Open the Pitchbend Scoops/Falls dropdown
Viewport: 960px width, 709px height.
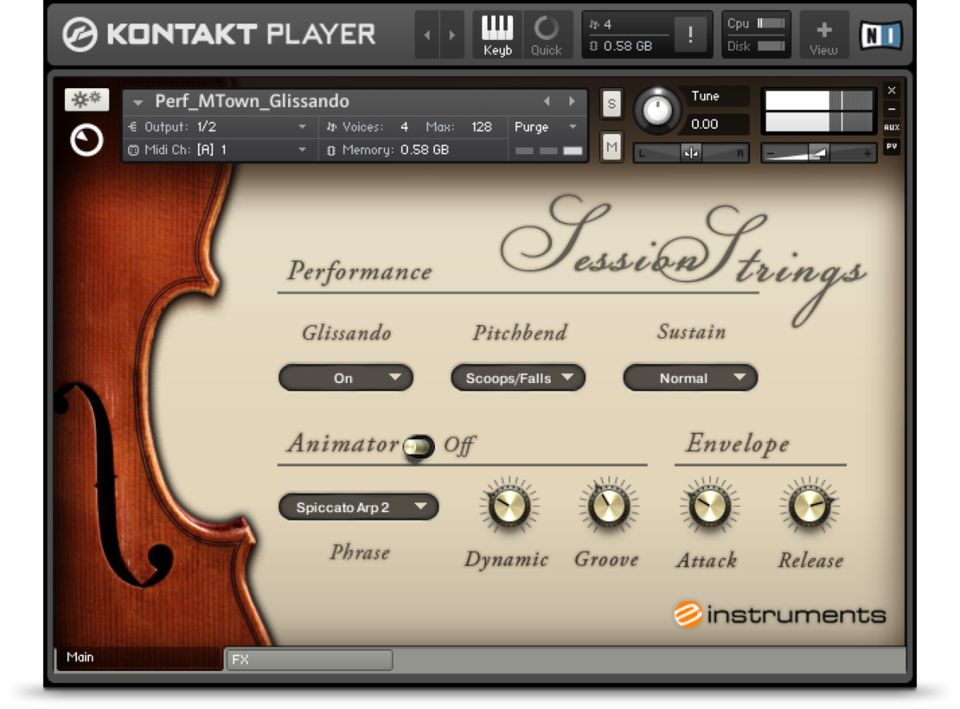click(518, 378)
